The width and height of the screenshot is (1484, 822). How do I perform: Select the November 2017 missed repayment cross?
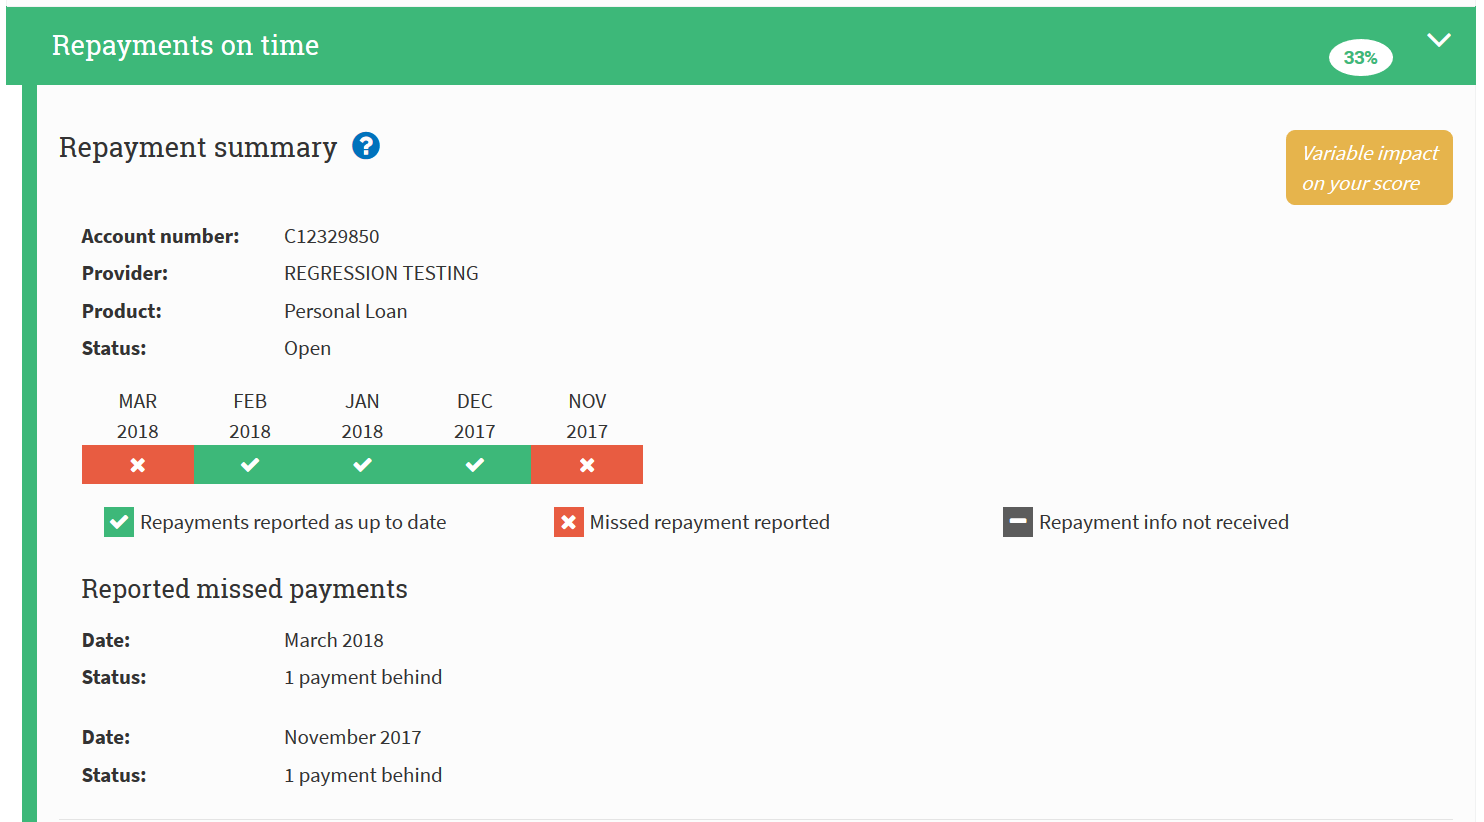tap(587, 465)
